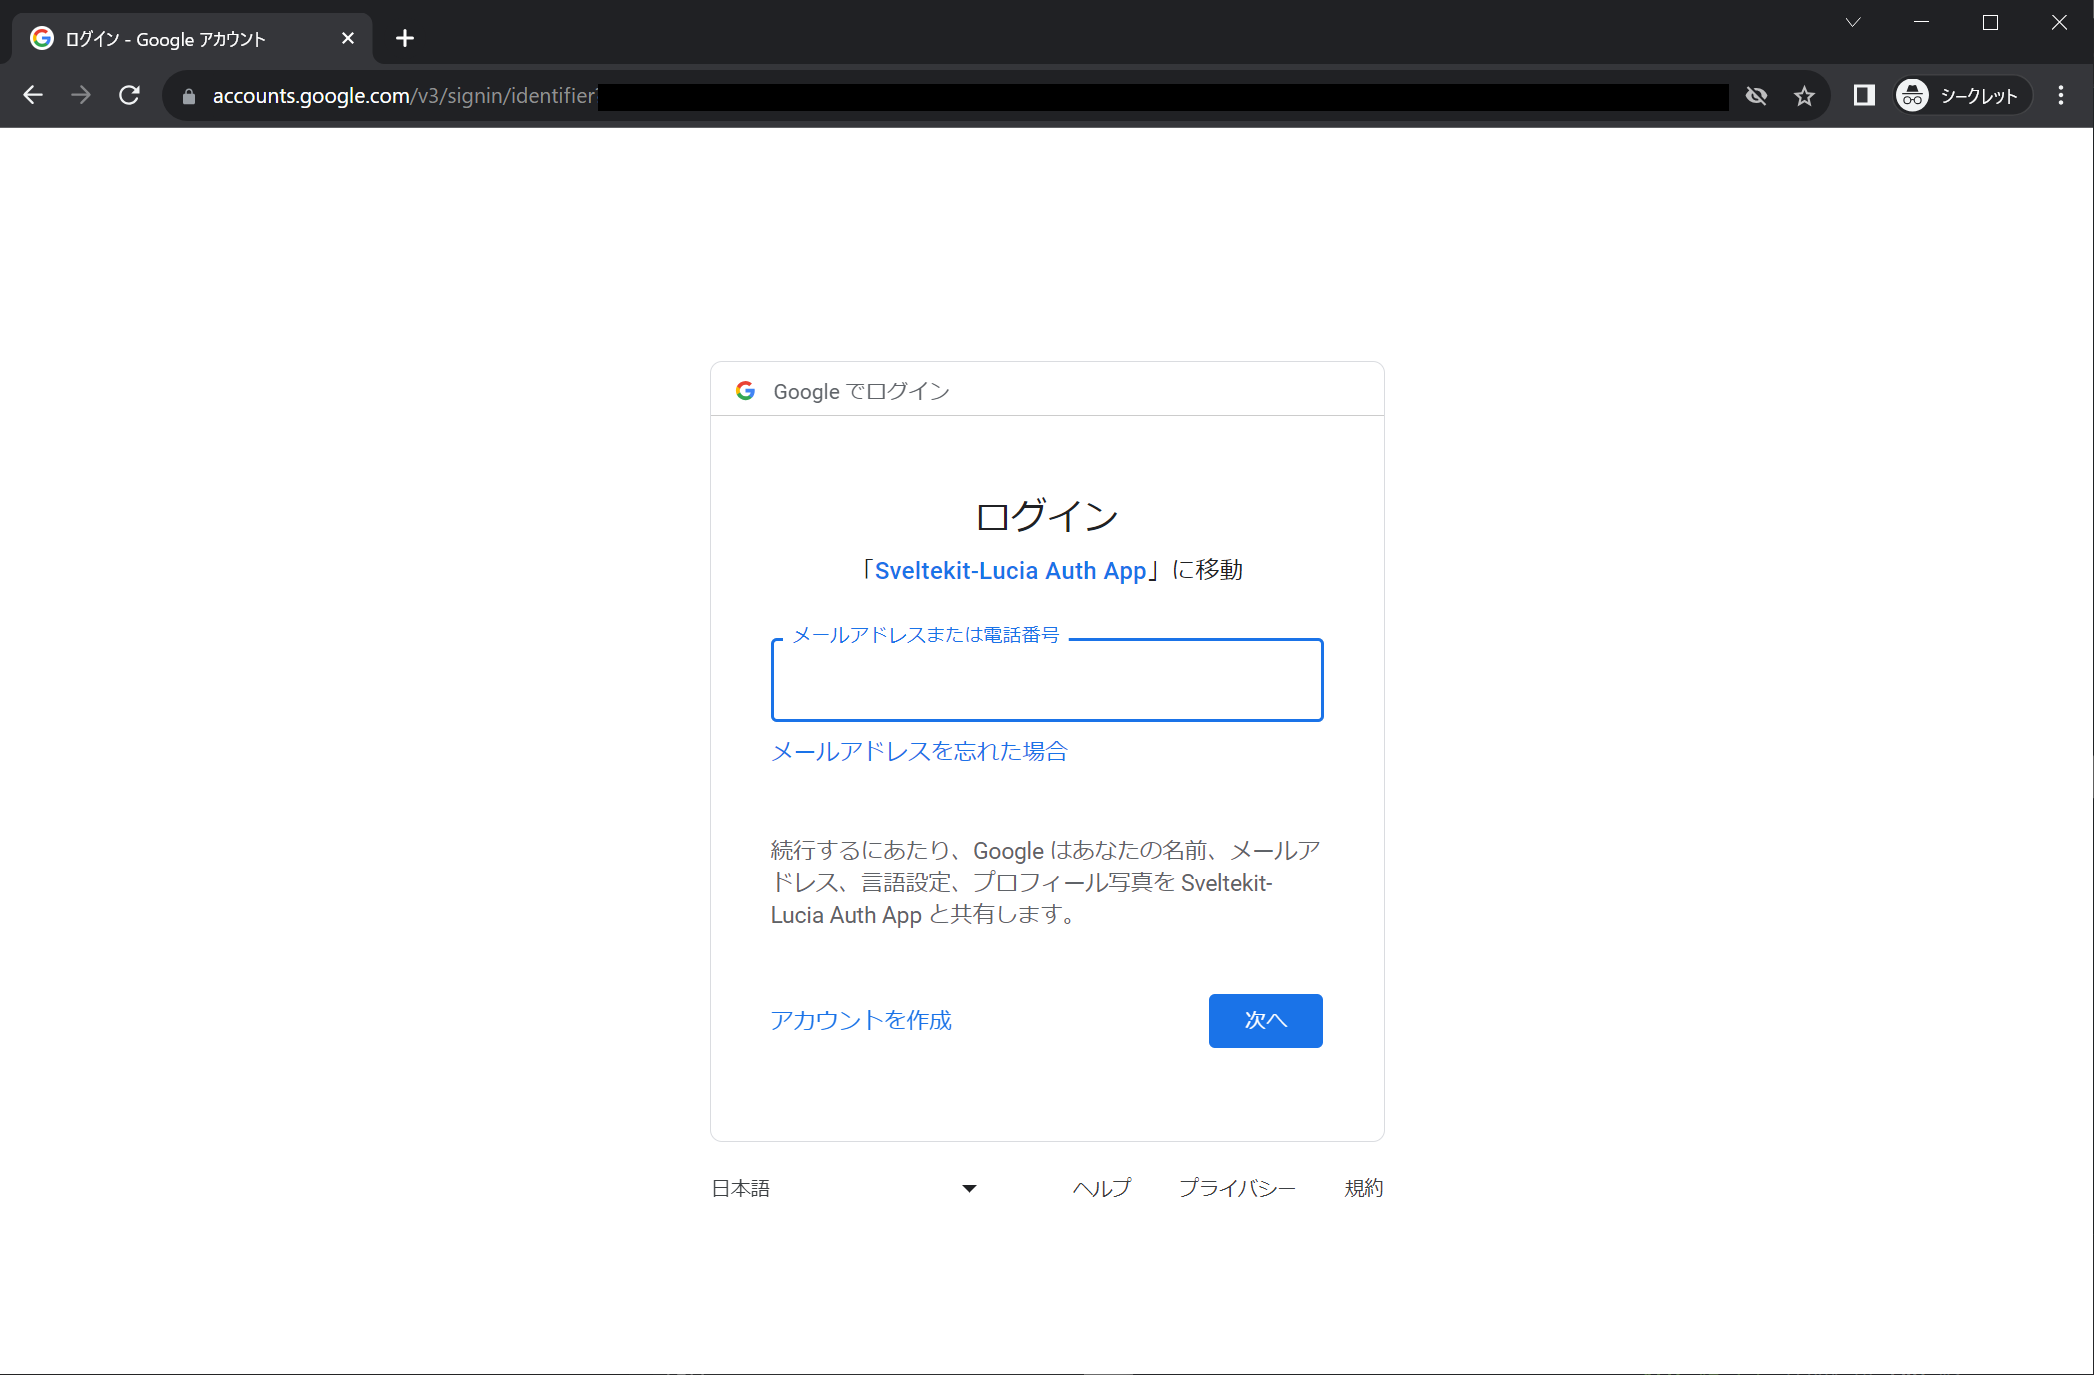Click the email or phone input field
This screenshot has height=1375, width=2094.
click(x=1046, y=681)
